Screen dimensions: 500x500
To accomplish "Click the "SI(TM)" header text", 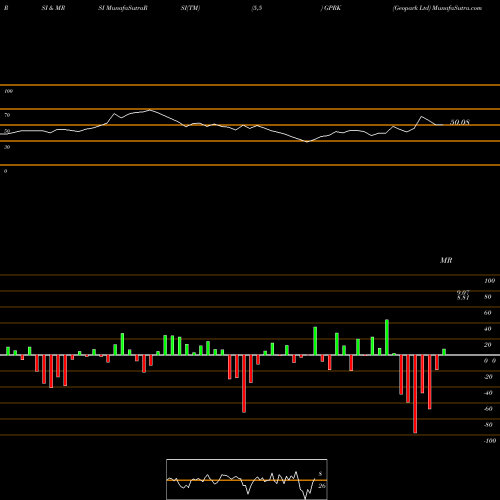I will pos(190,8).
